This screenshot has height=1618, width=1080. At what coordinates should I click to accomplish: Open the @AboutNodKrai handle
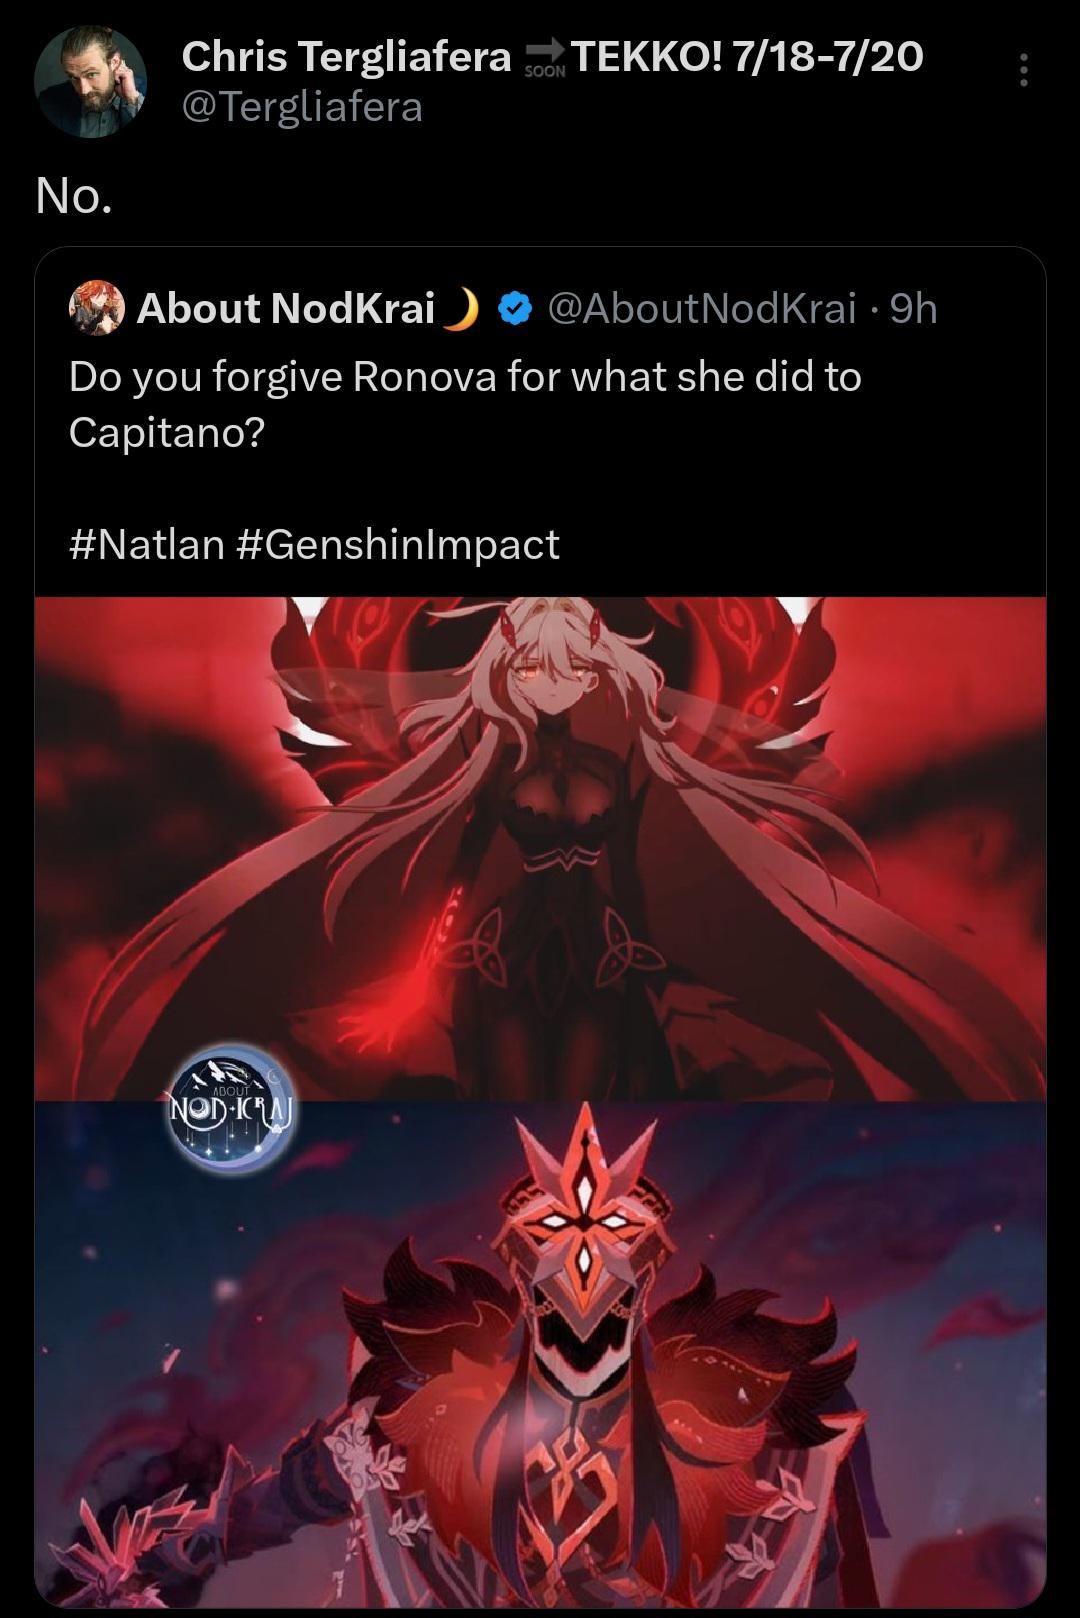tap(702, 309)
